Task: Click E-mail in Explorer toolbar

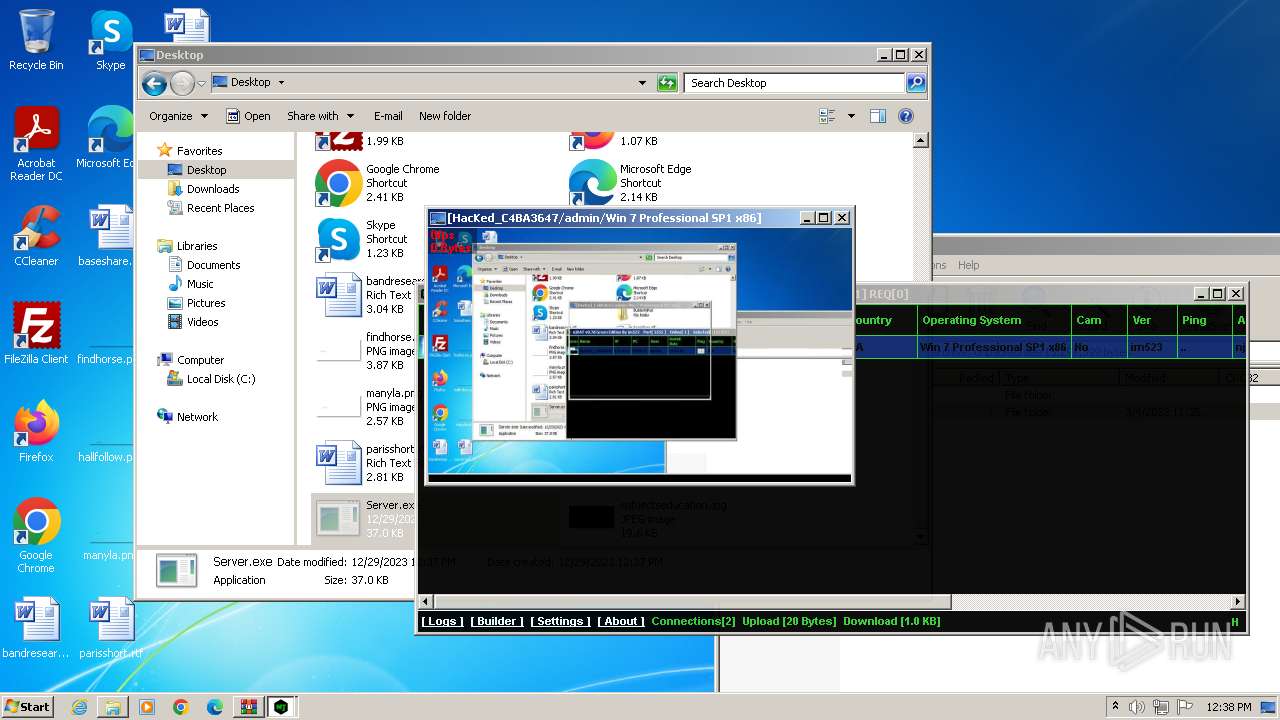Action: click(388, 116)
